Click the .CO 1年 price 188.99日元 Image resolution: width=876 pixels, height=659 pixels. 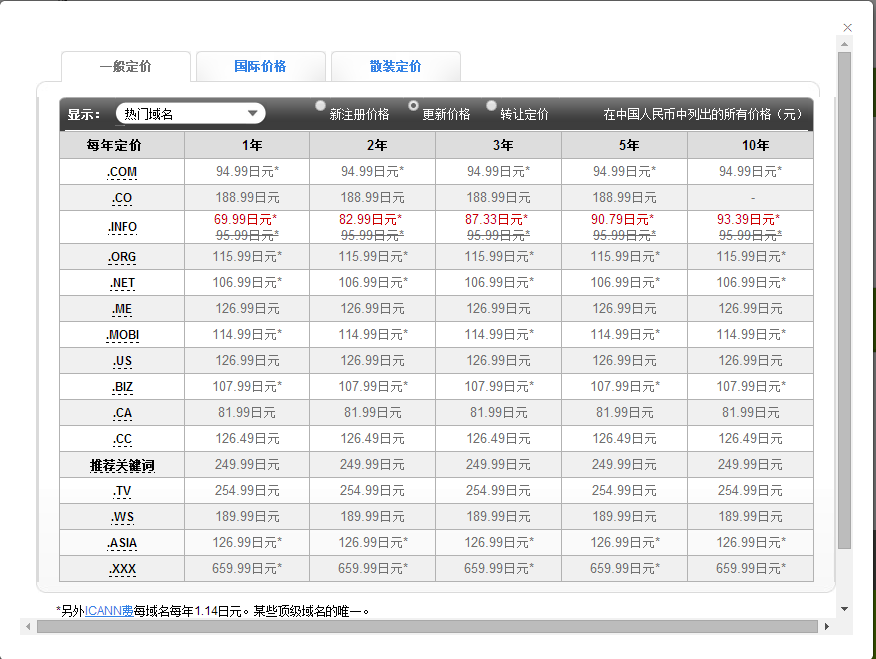tap(247, 198)
